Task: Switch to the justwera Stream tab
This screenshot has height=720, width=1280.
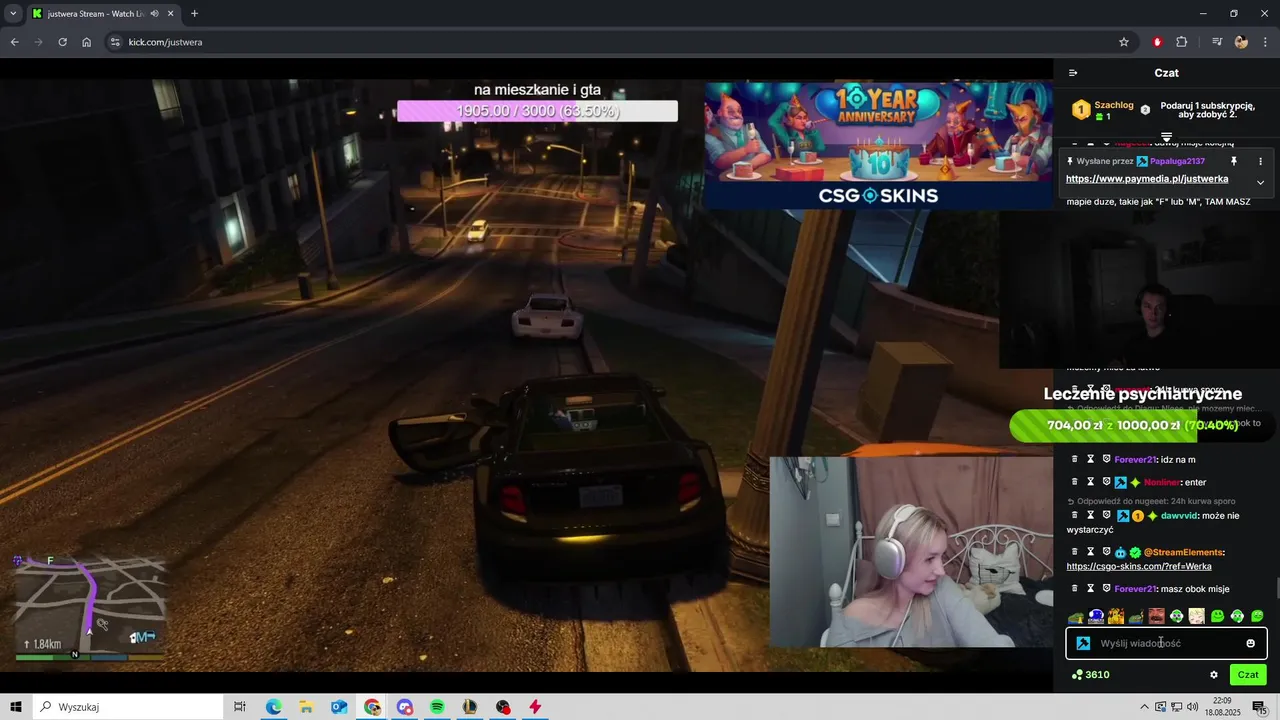Action: (102, 14)
